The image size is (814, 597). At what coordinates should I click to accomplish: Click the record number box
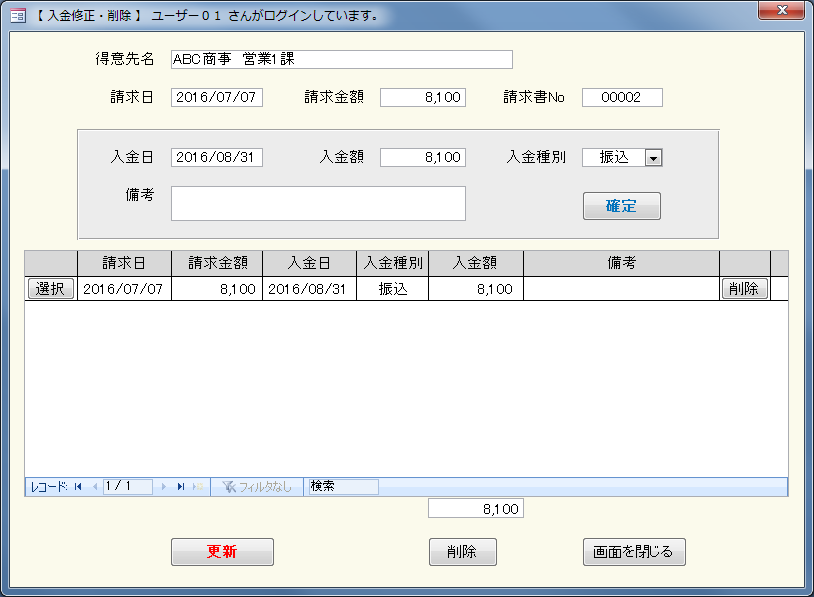click(x=127, y=487)
